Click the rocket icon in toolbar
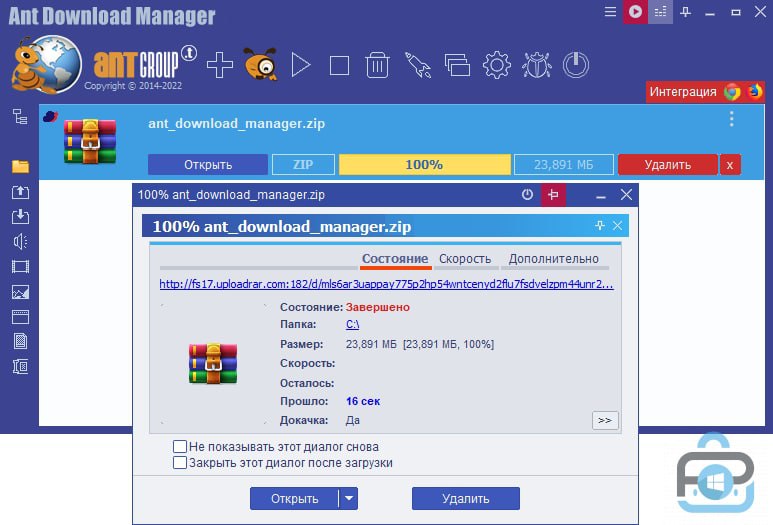Image resolution: width=773 pixels, height=525 pixels. (418, 65)
